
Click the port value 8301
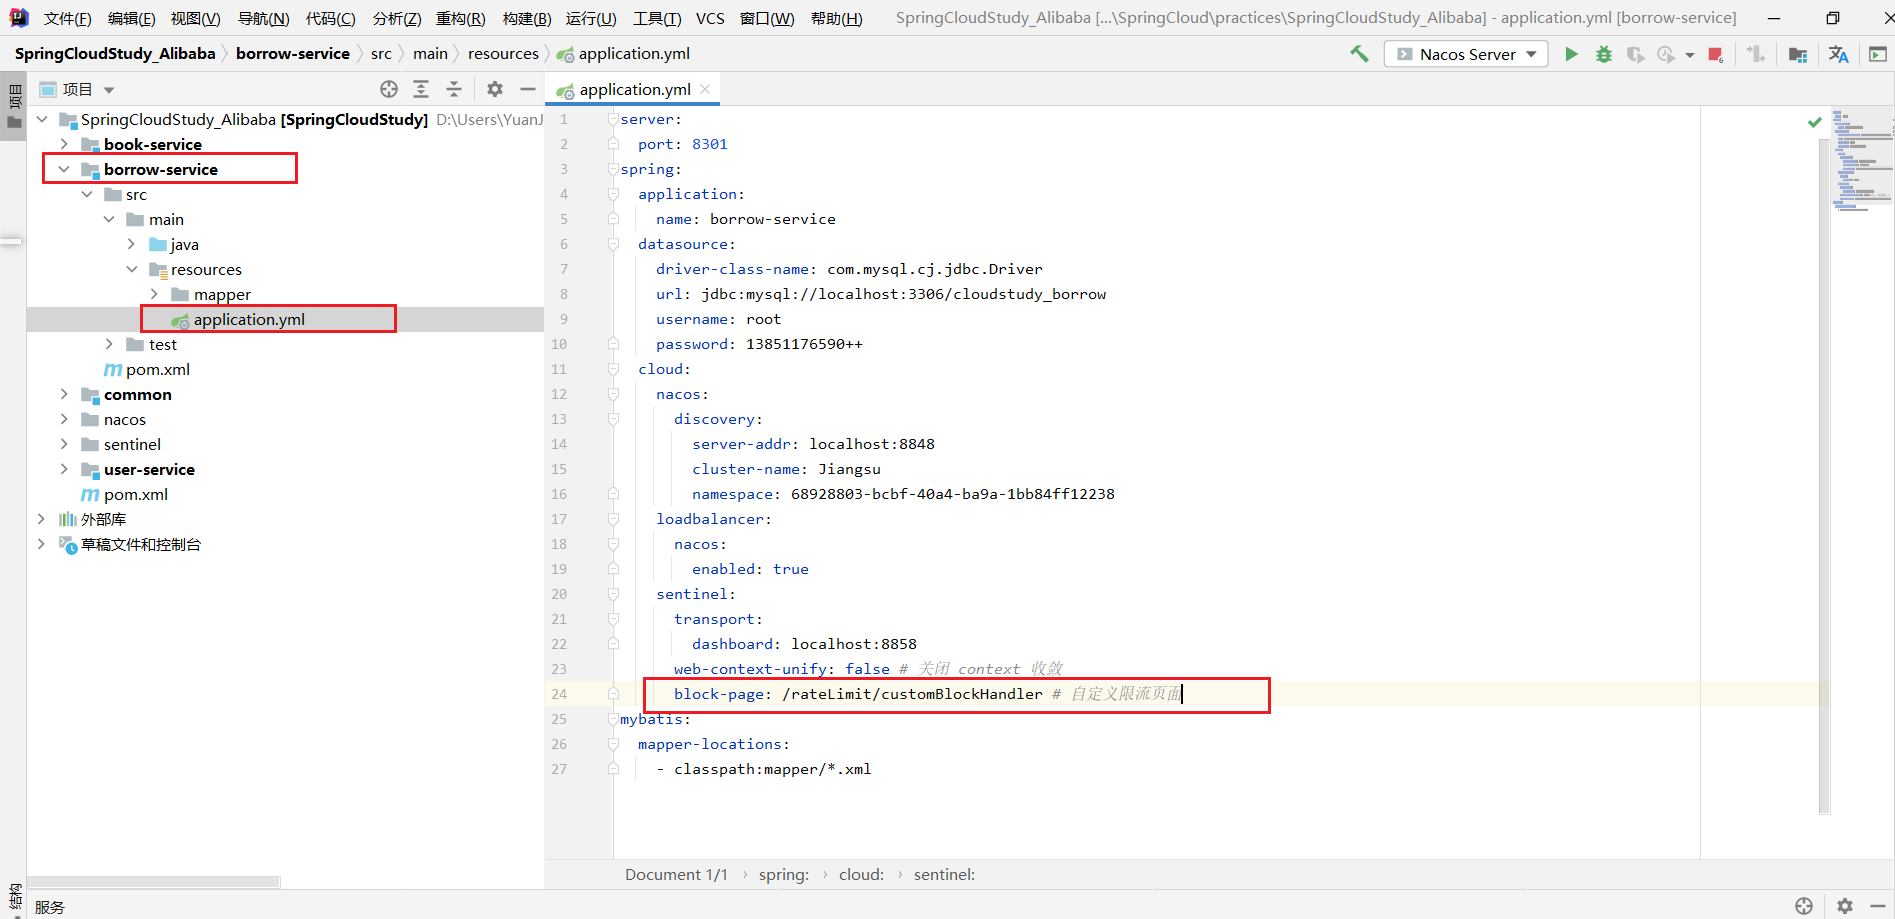coord(710,144)
